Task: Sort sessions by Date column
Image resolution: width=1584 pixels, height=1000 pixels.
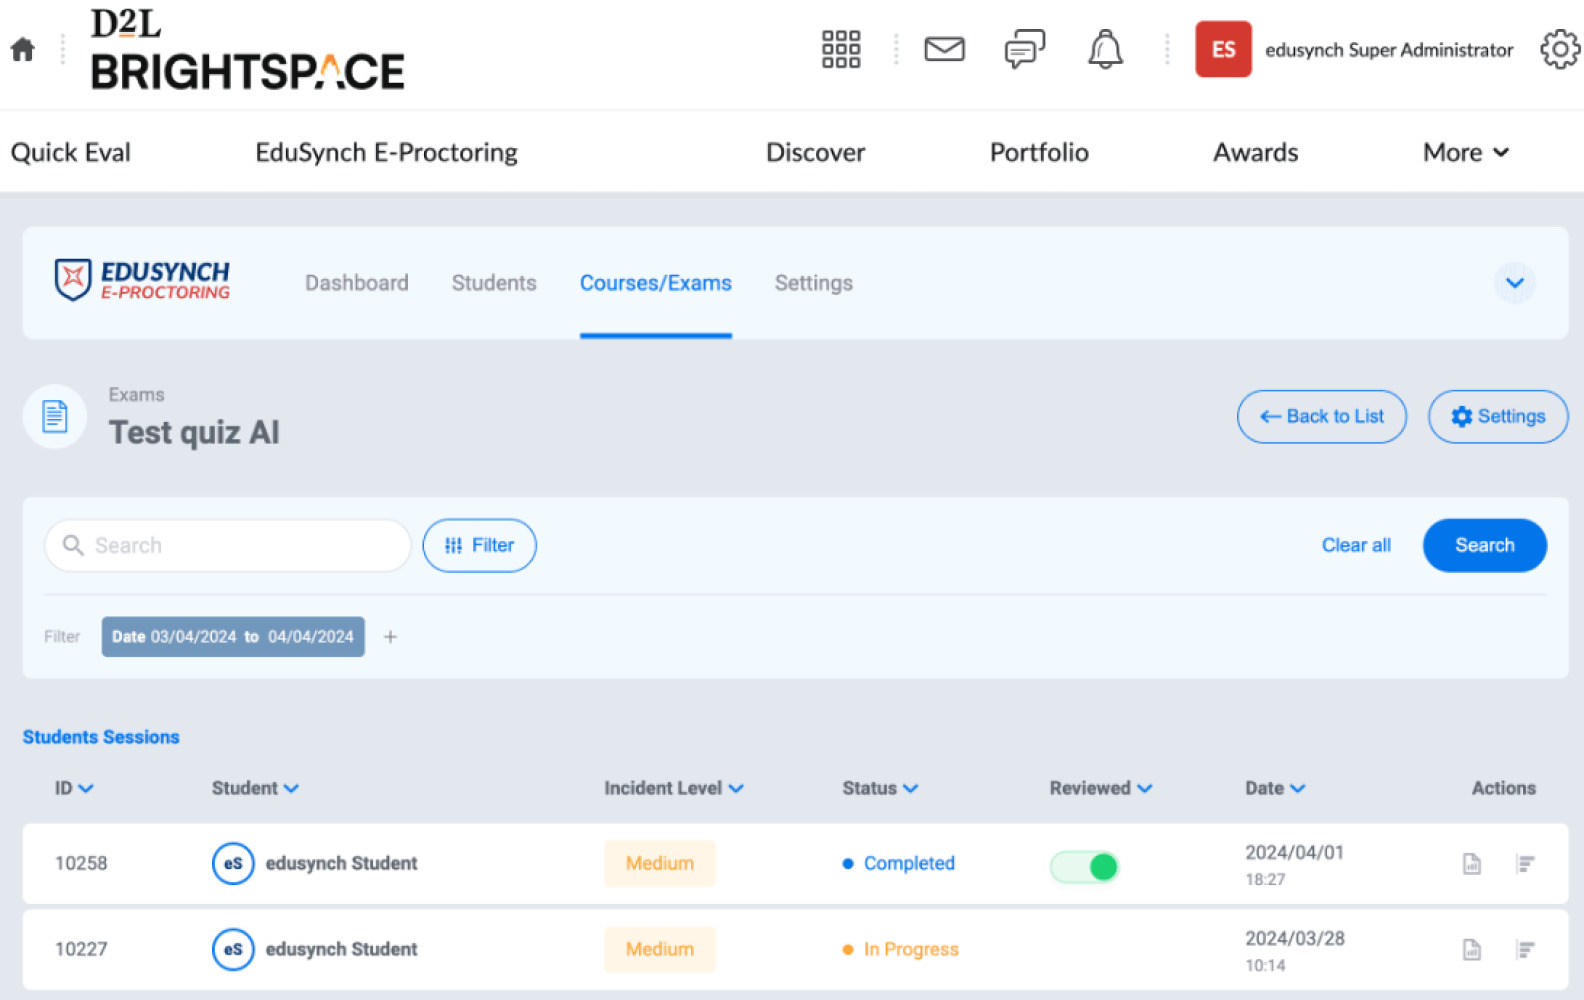Action: (1274, 788)
